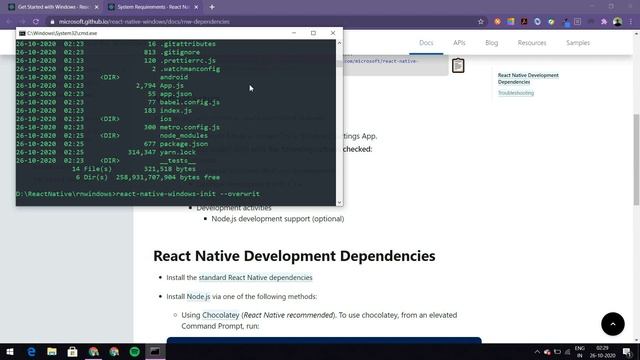This screenshot has height=360, width=640.
Task: Switch to Command Prompt taskbar icon
Action: pyautogui.click(x=155, y=351)
